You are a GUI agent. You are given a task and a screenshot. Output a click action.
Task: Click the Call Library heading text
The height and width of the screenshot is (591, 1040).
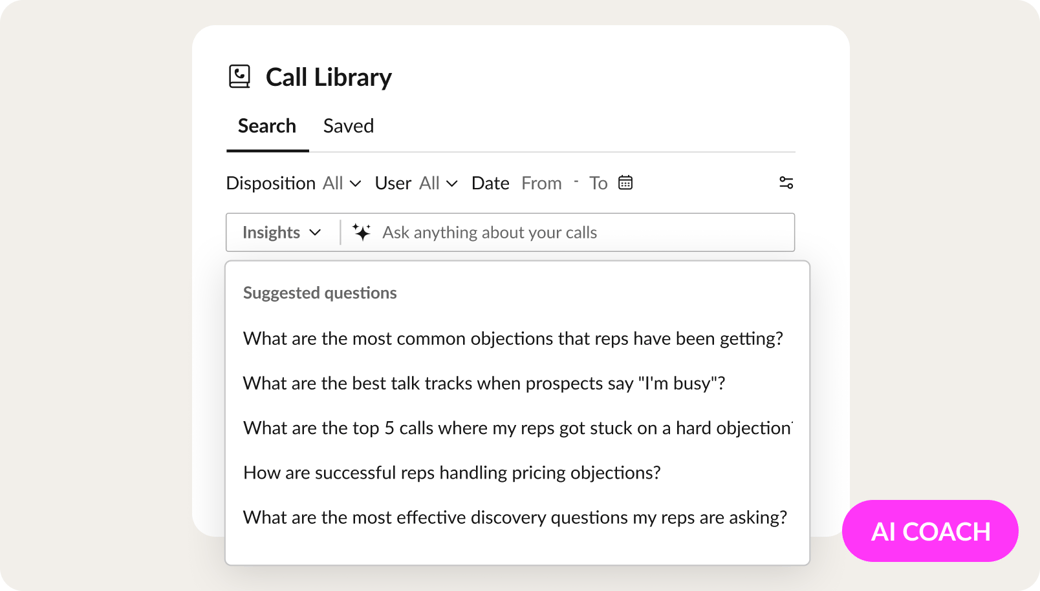pyautogui.click(x=328, y=77)
